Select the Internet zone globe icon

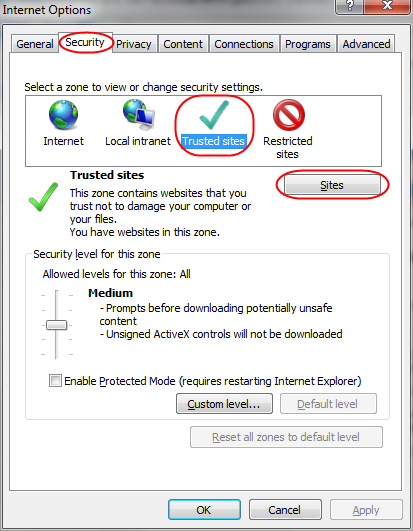click(63, 115)
